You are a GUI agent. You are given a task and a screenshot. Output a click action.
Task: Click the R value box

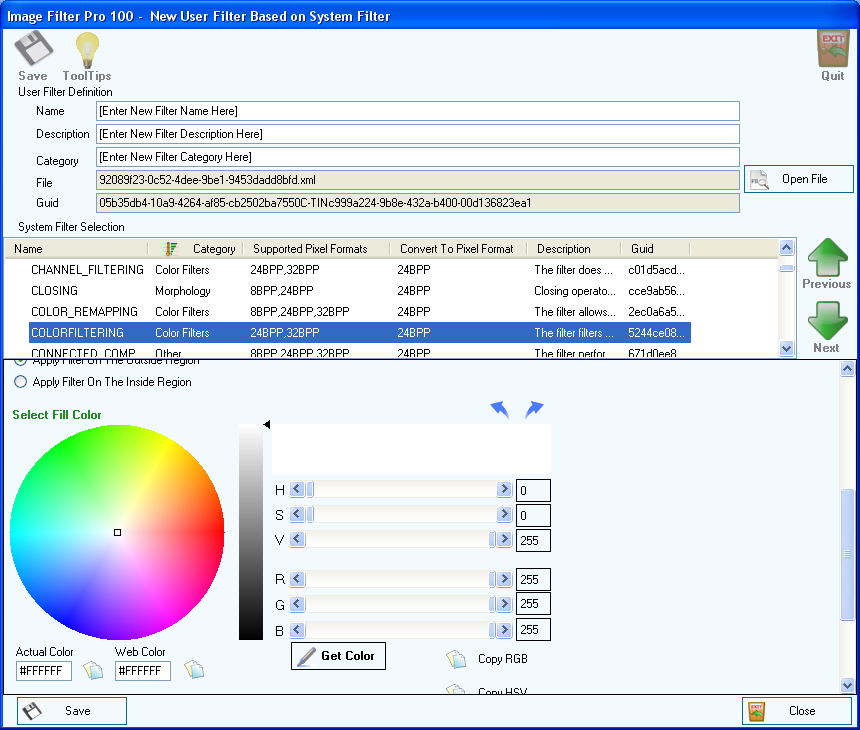(533, 580)
